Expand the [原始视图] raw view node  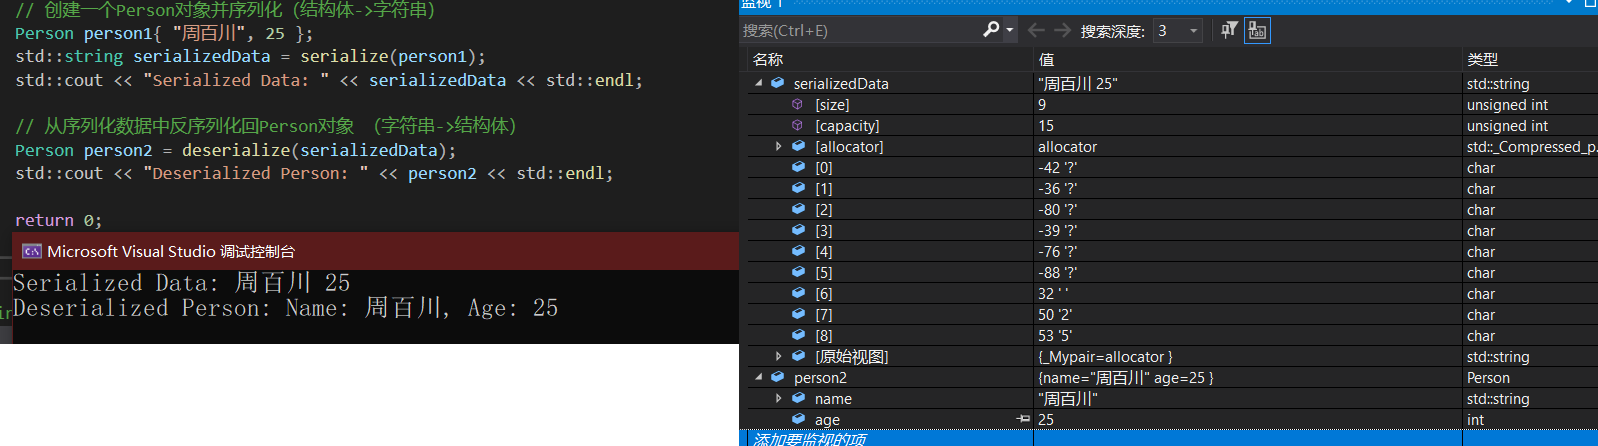pyautogui.click(x=779, y=357)
